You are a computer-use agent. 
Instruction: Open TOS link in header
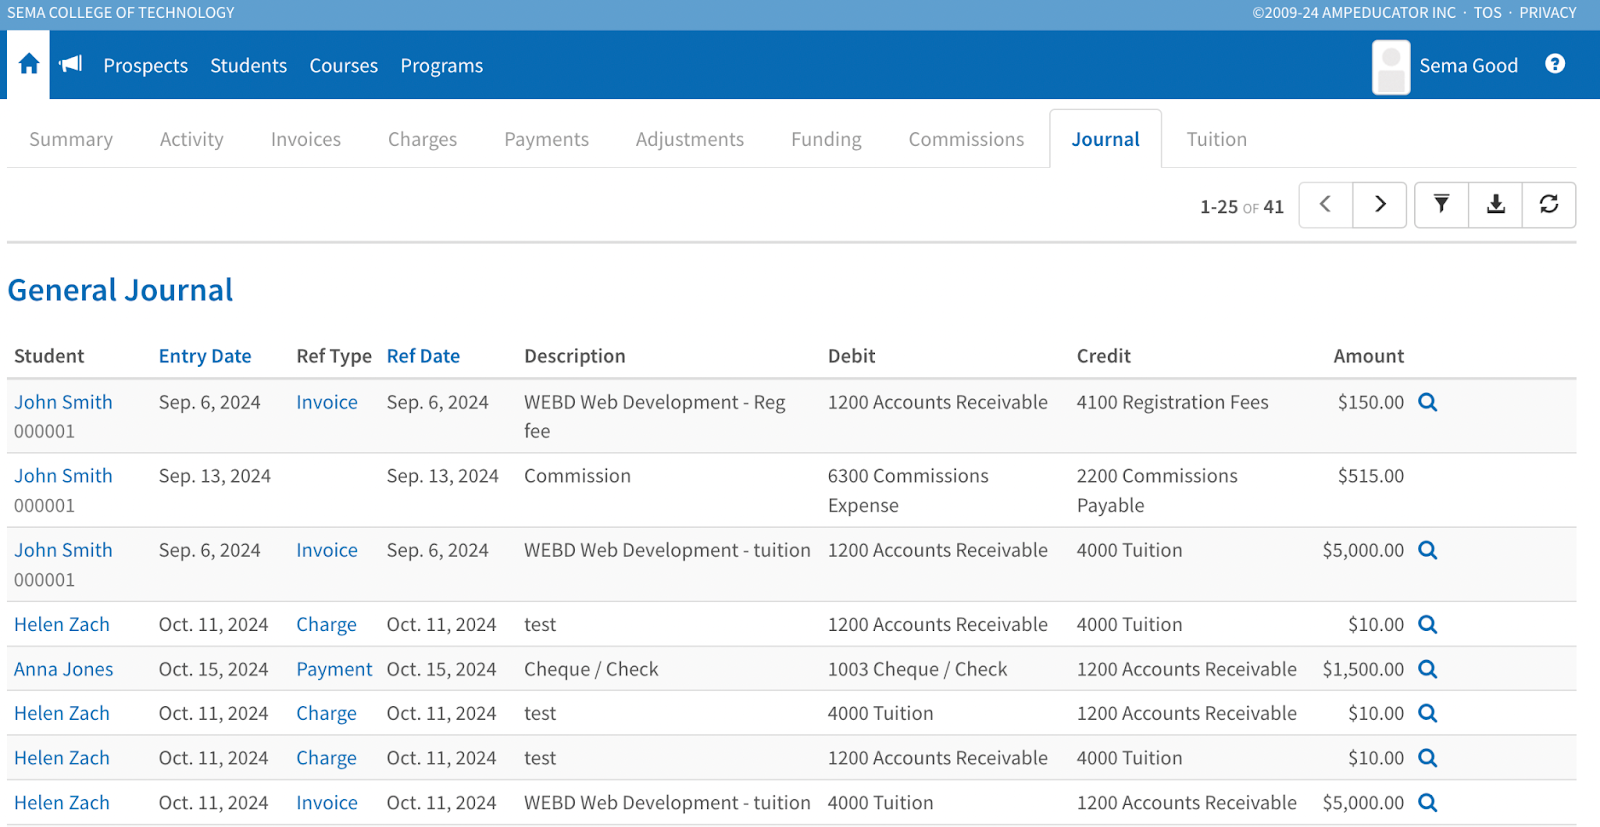click(x=1488, y=13)
